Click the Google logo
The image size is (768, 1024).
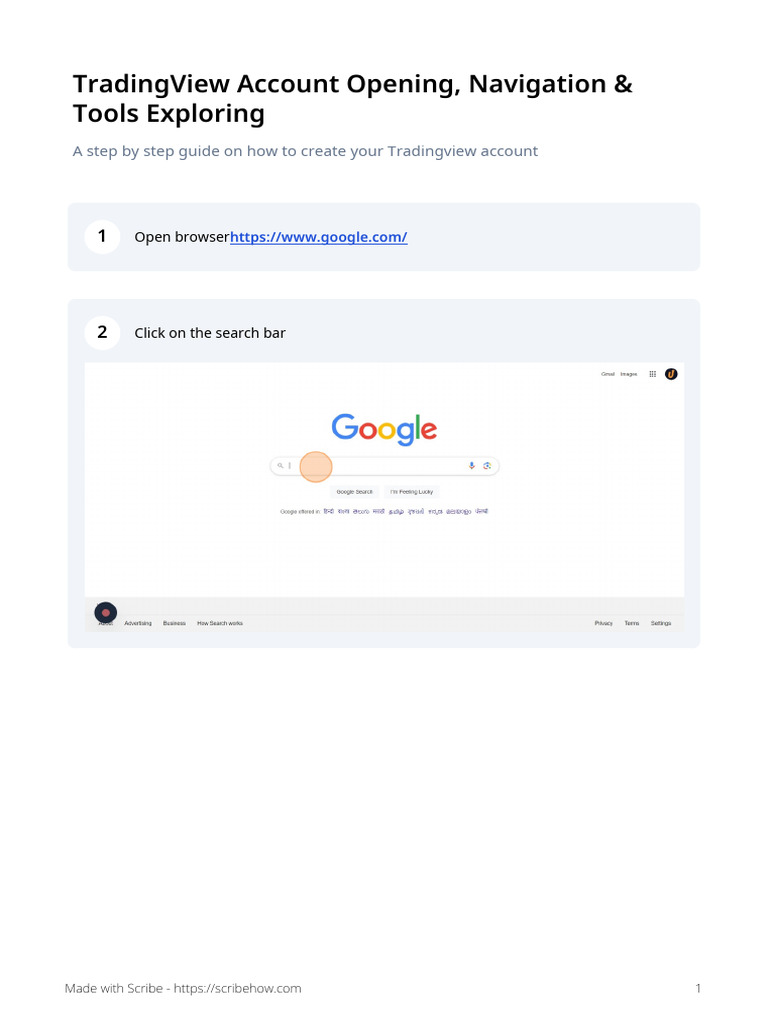[x=384, y=430]
